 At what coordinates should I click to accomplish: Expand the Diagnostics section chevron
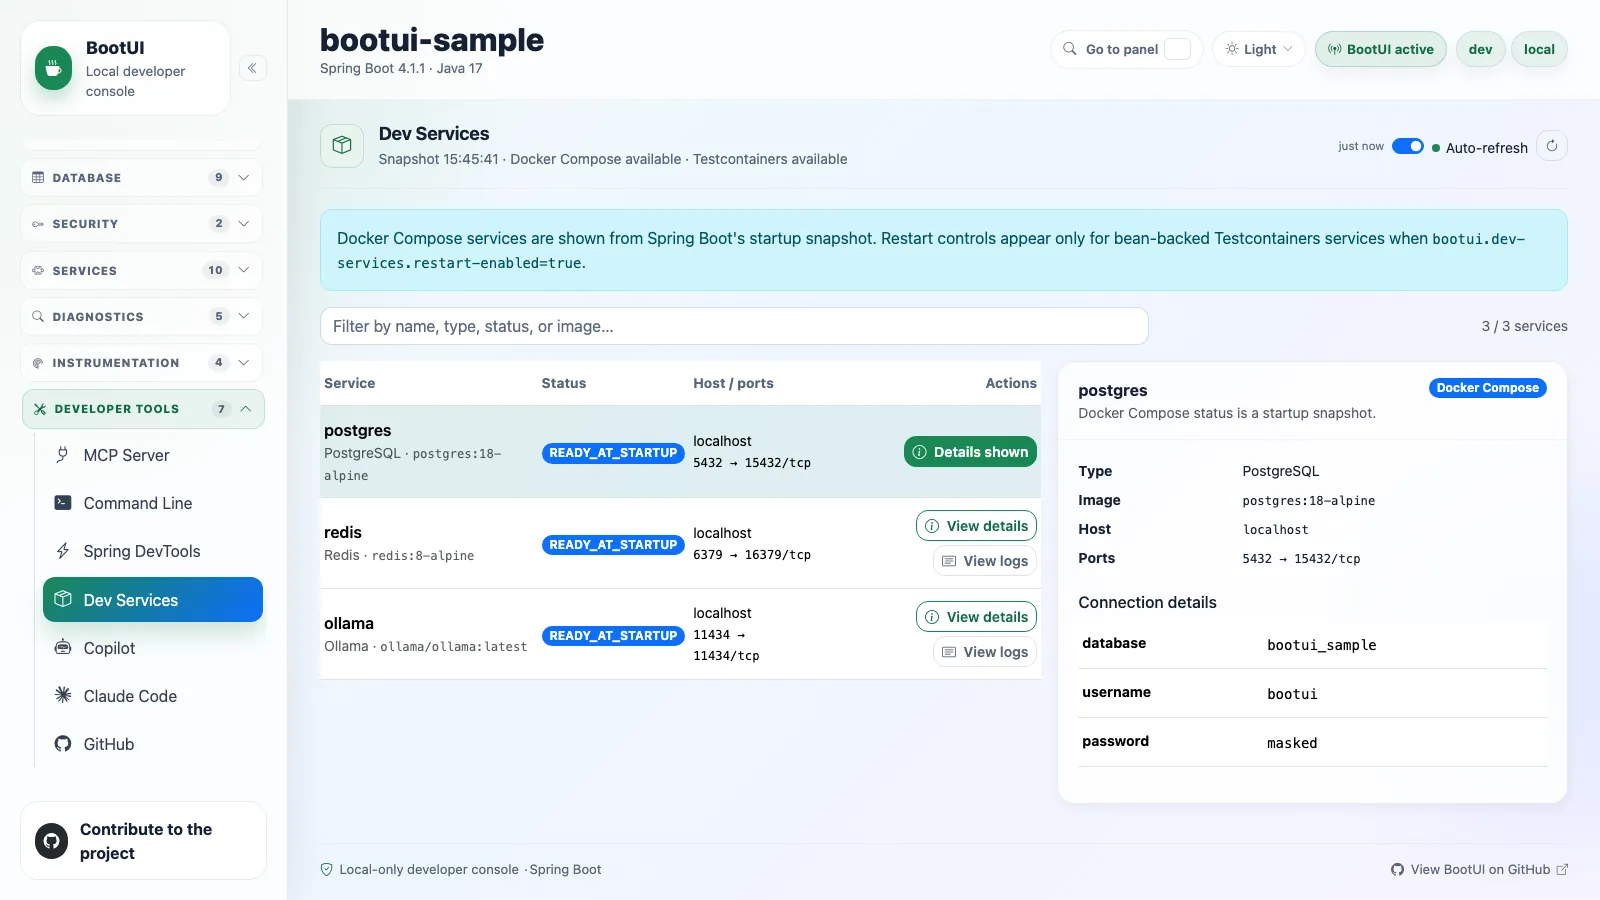click(244, 316)
